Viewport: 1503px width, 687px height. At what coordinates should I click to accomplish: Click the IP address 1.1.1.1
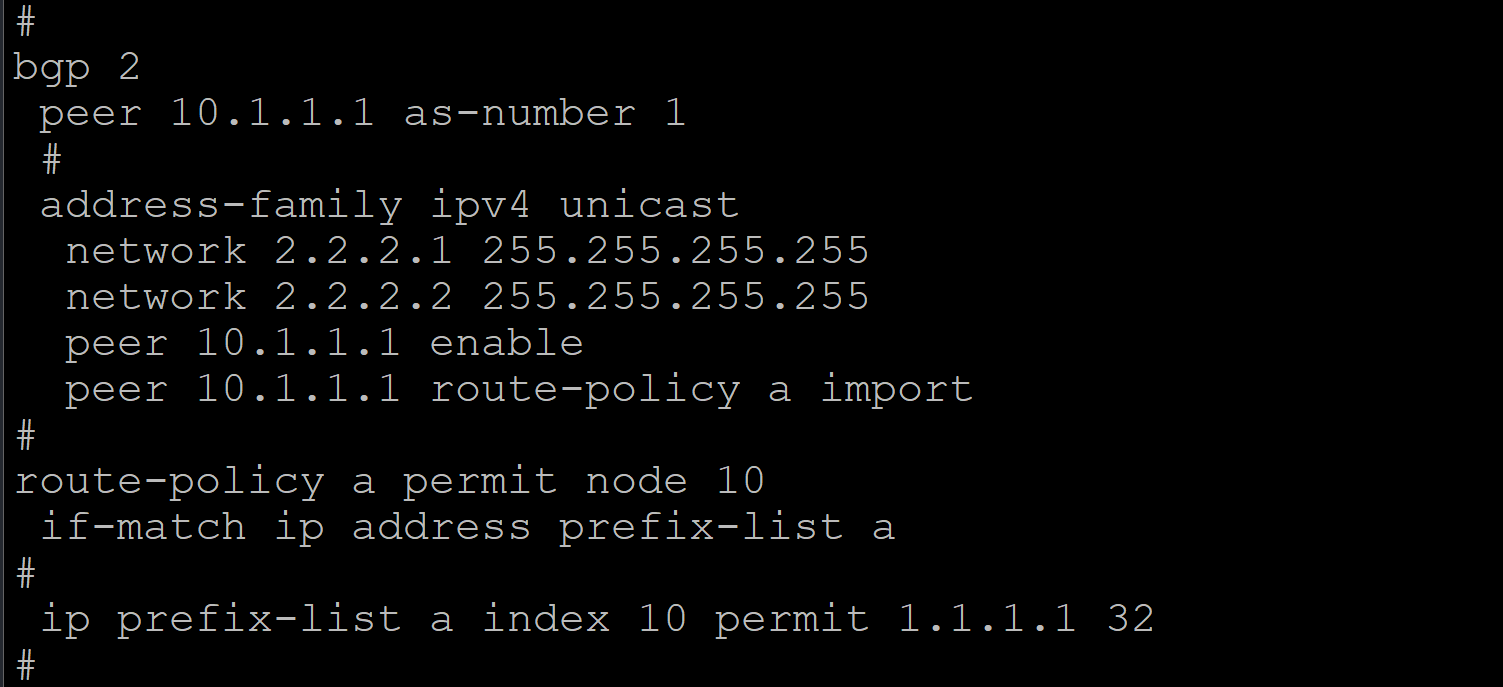986,619
